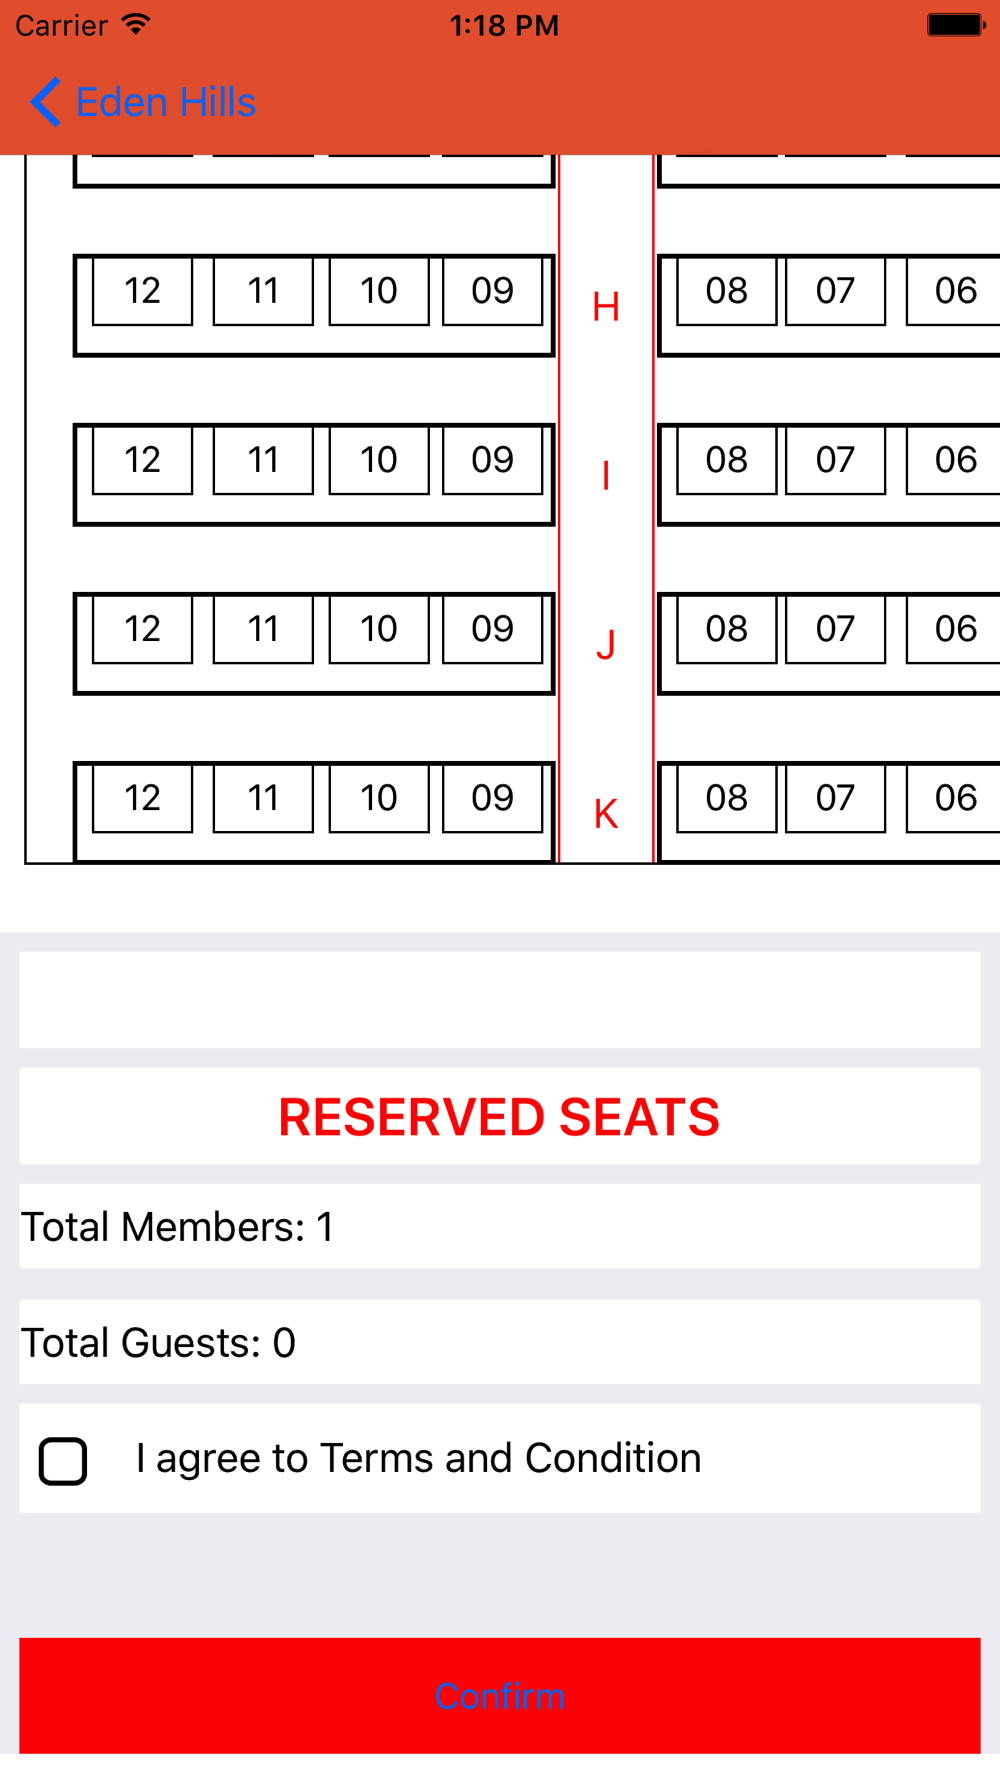Choose seat 11 in row I

(x=263, y=460)
